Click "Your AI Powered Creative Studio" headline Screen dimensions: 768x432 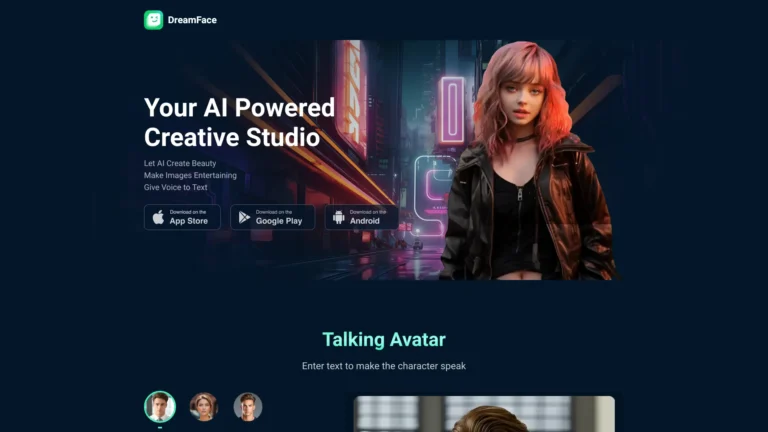click(x=239, y=122)
